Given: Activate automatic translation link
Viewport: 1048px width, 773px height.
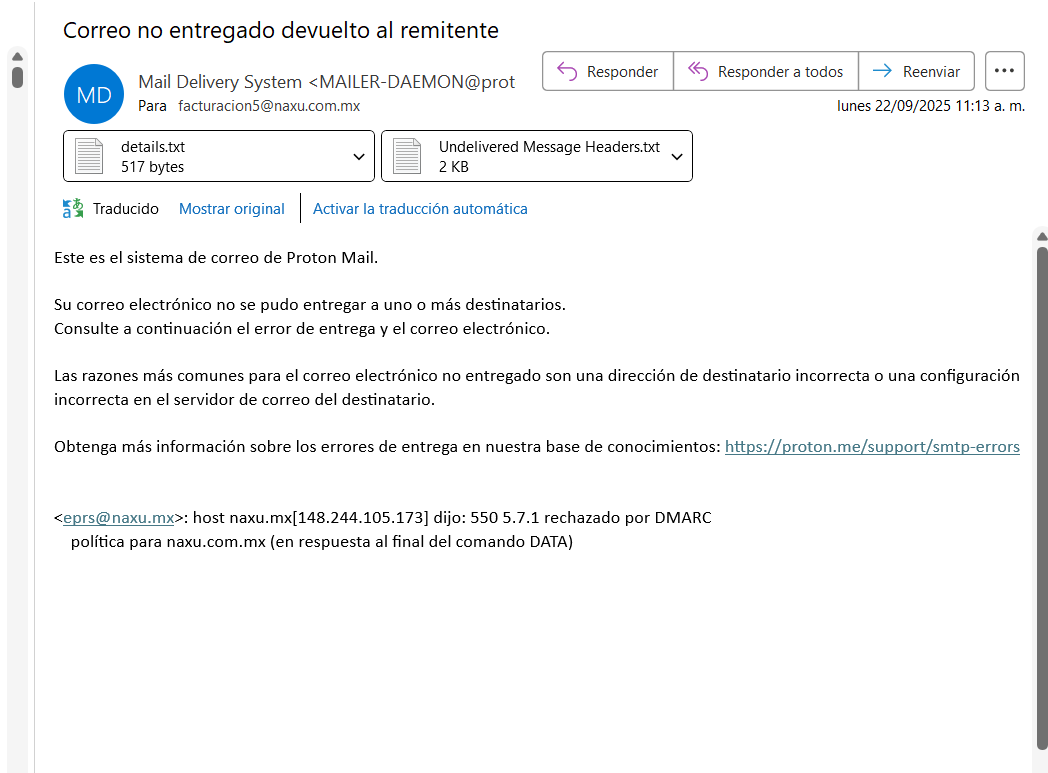Looking at the screenshot, I should [420, 209].
